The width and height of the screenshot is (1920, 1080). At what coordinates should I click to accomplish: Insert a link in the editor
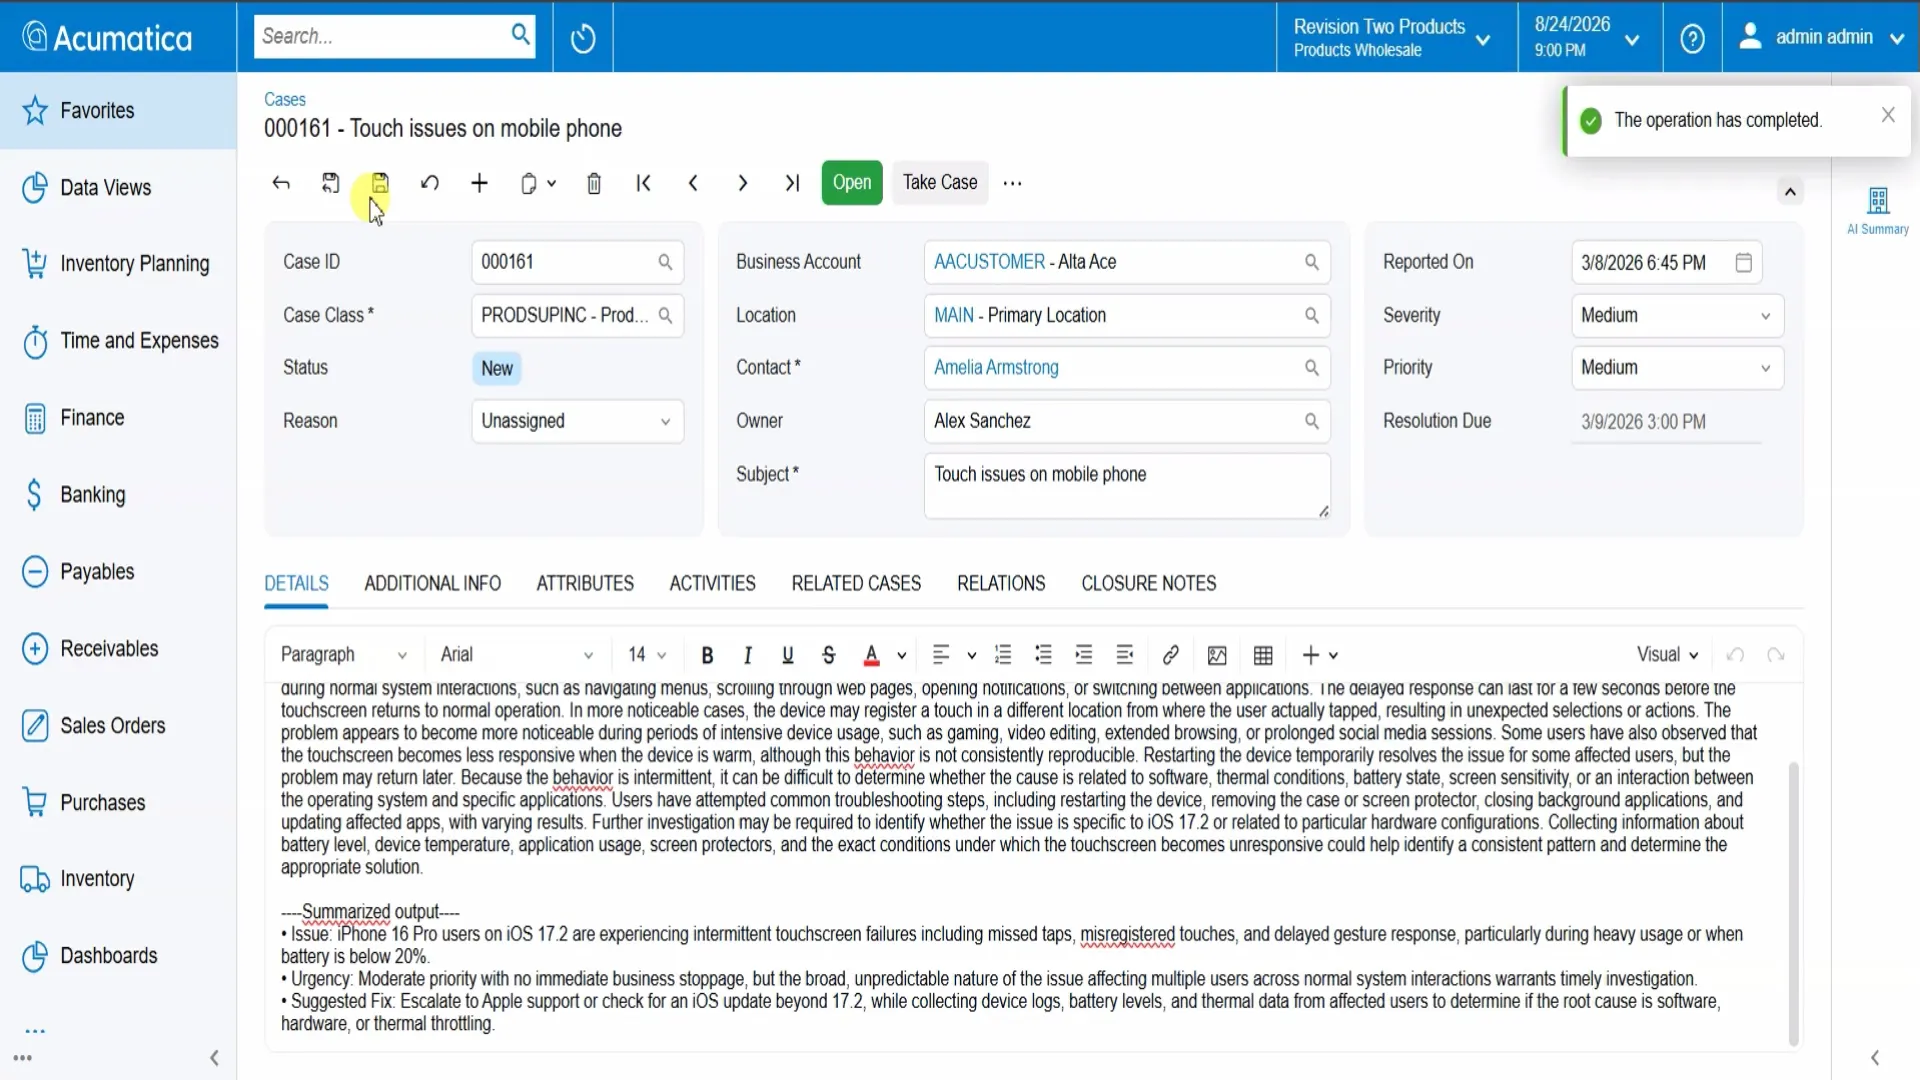coord(1171,655)
